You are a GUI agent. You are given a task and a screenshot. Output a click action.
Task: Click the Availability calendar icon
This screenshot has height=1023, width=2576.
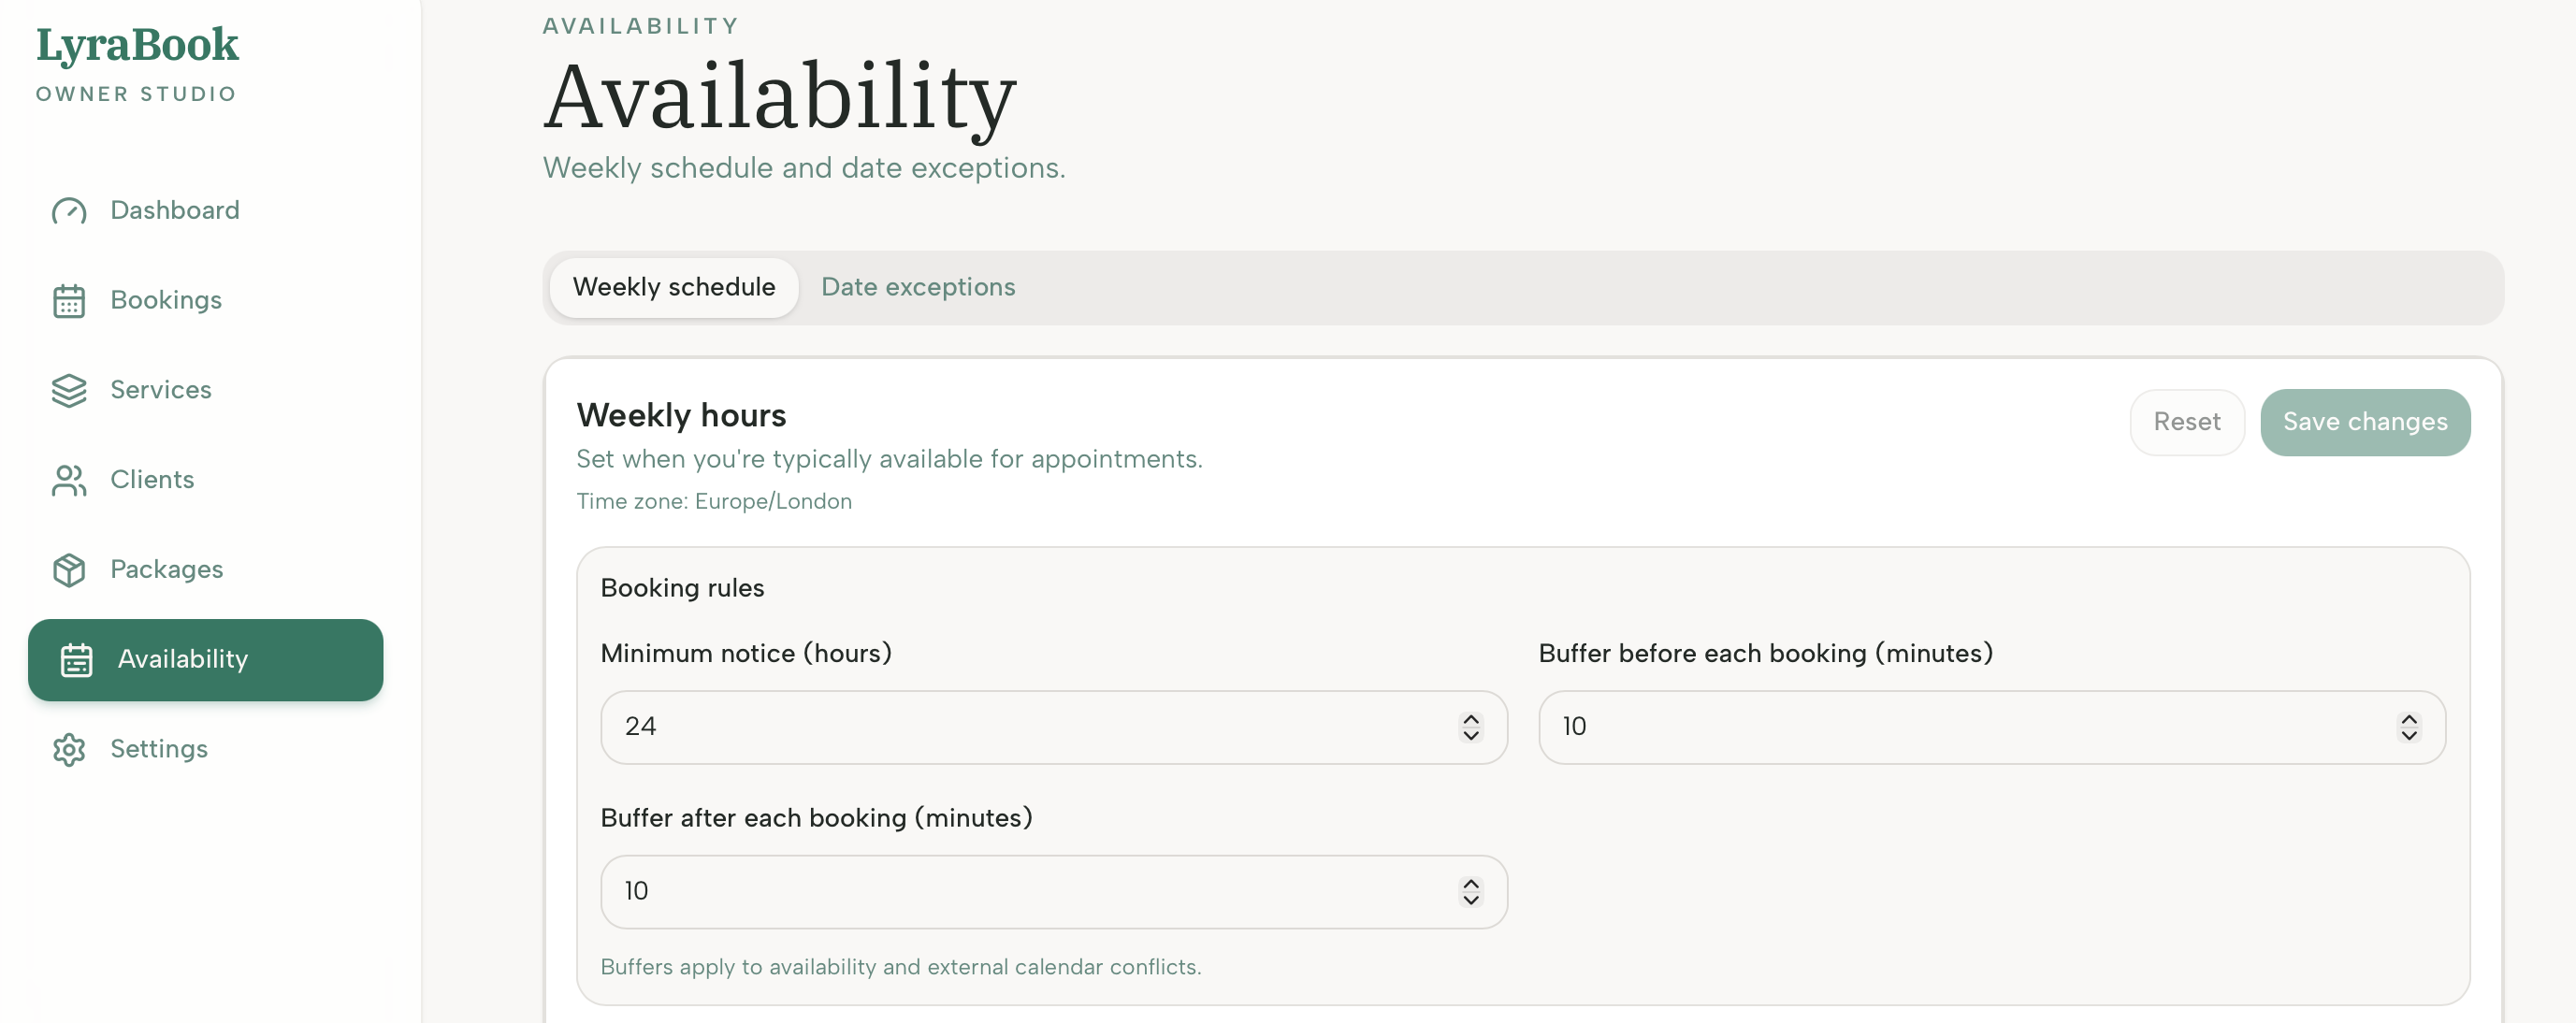coord(75,659)
